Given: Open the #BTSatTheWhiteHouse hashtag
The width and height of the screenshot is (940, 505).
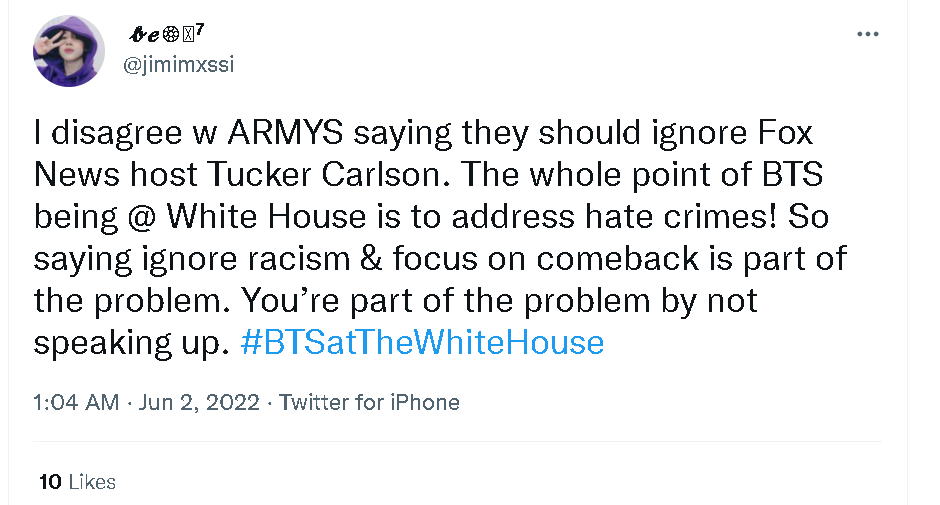Looking at the screenshot, I should point(423,343).
